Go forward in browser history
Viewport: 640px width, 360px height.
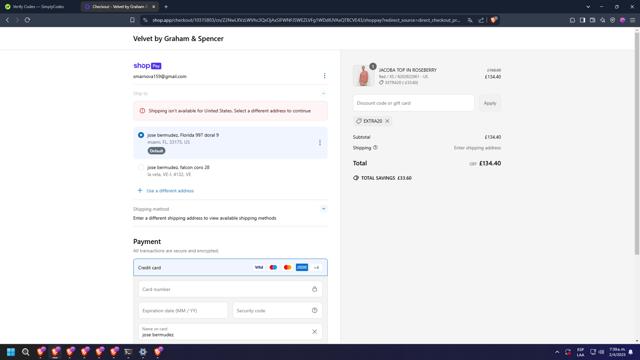point(17,20)
